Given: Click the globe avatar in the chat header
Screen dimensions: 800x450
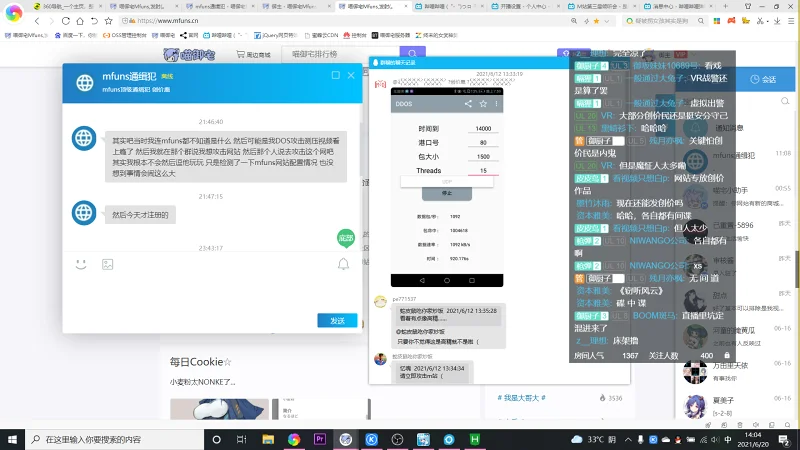Looking at the screenshot, I should 85,82.
